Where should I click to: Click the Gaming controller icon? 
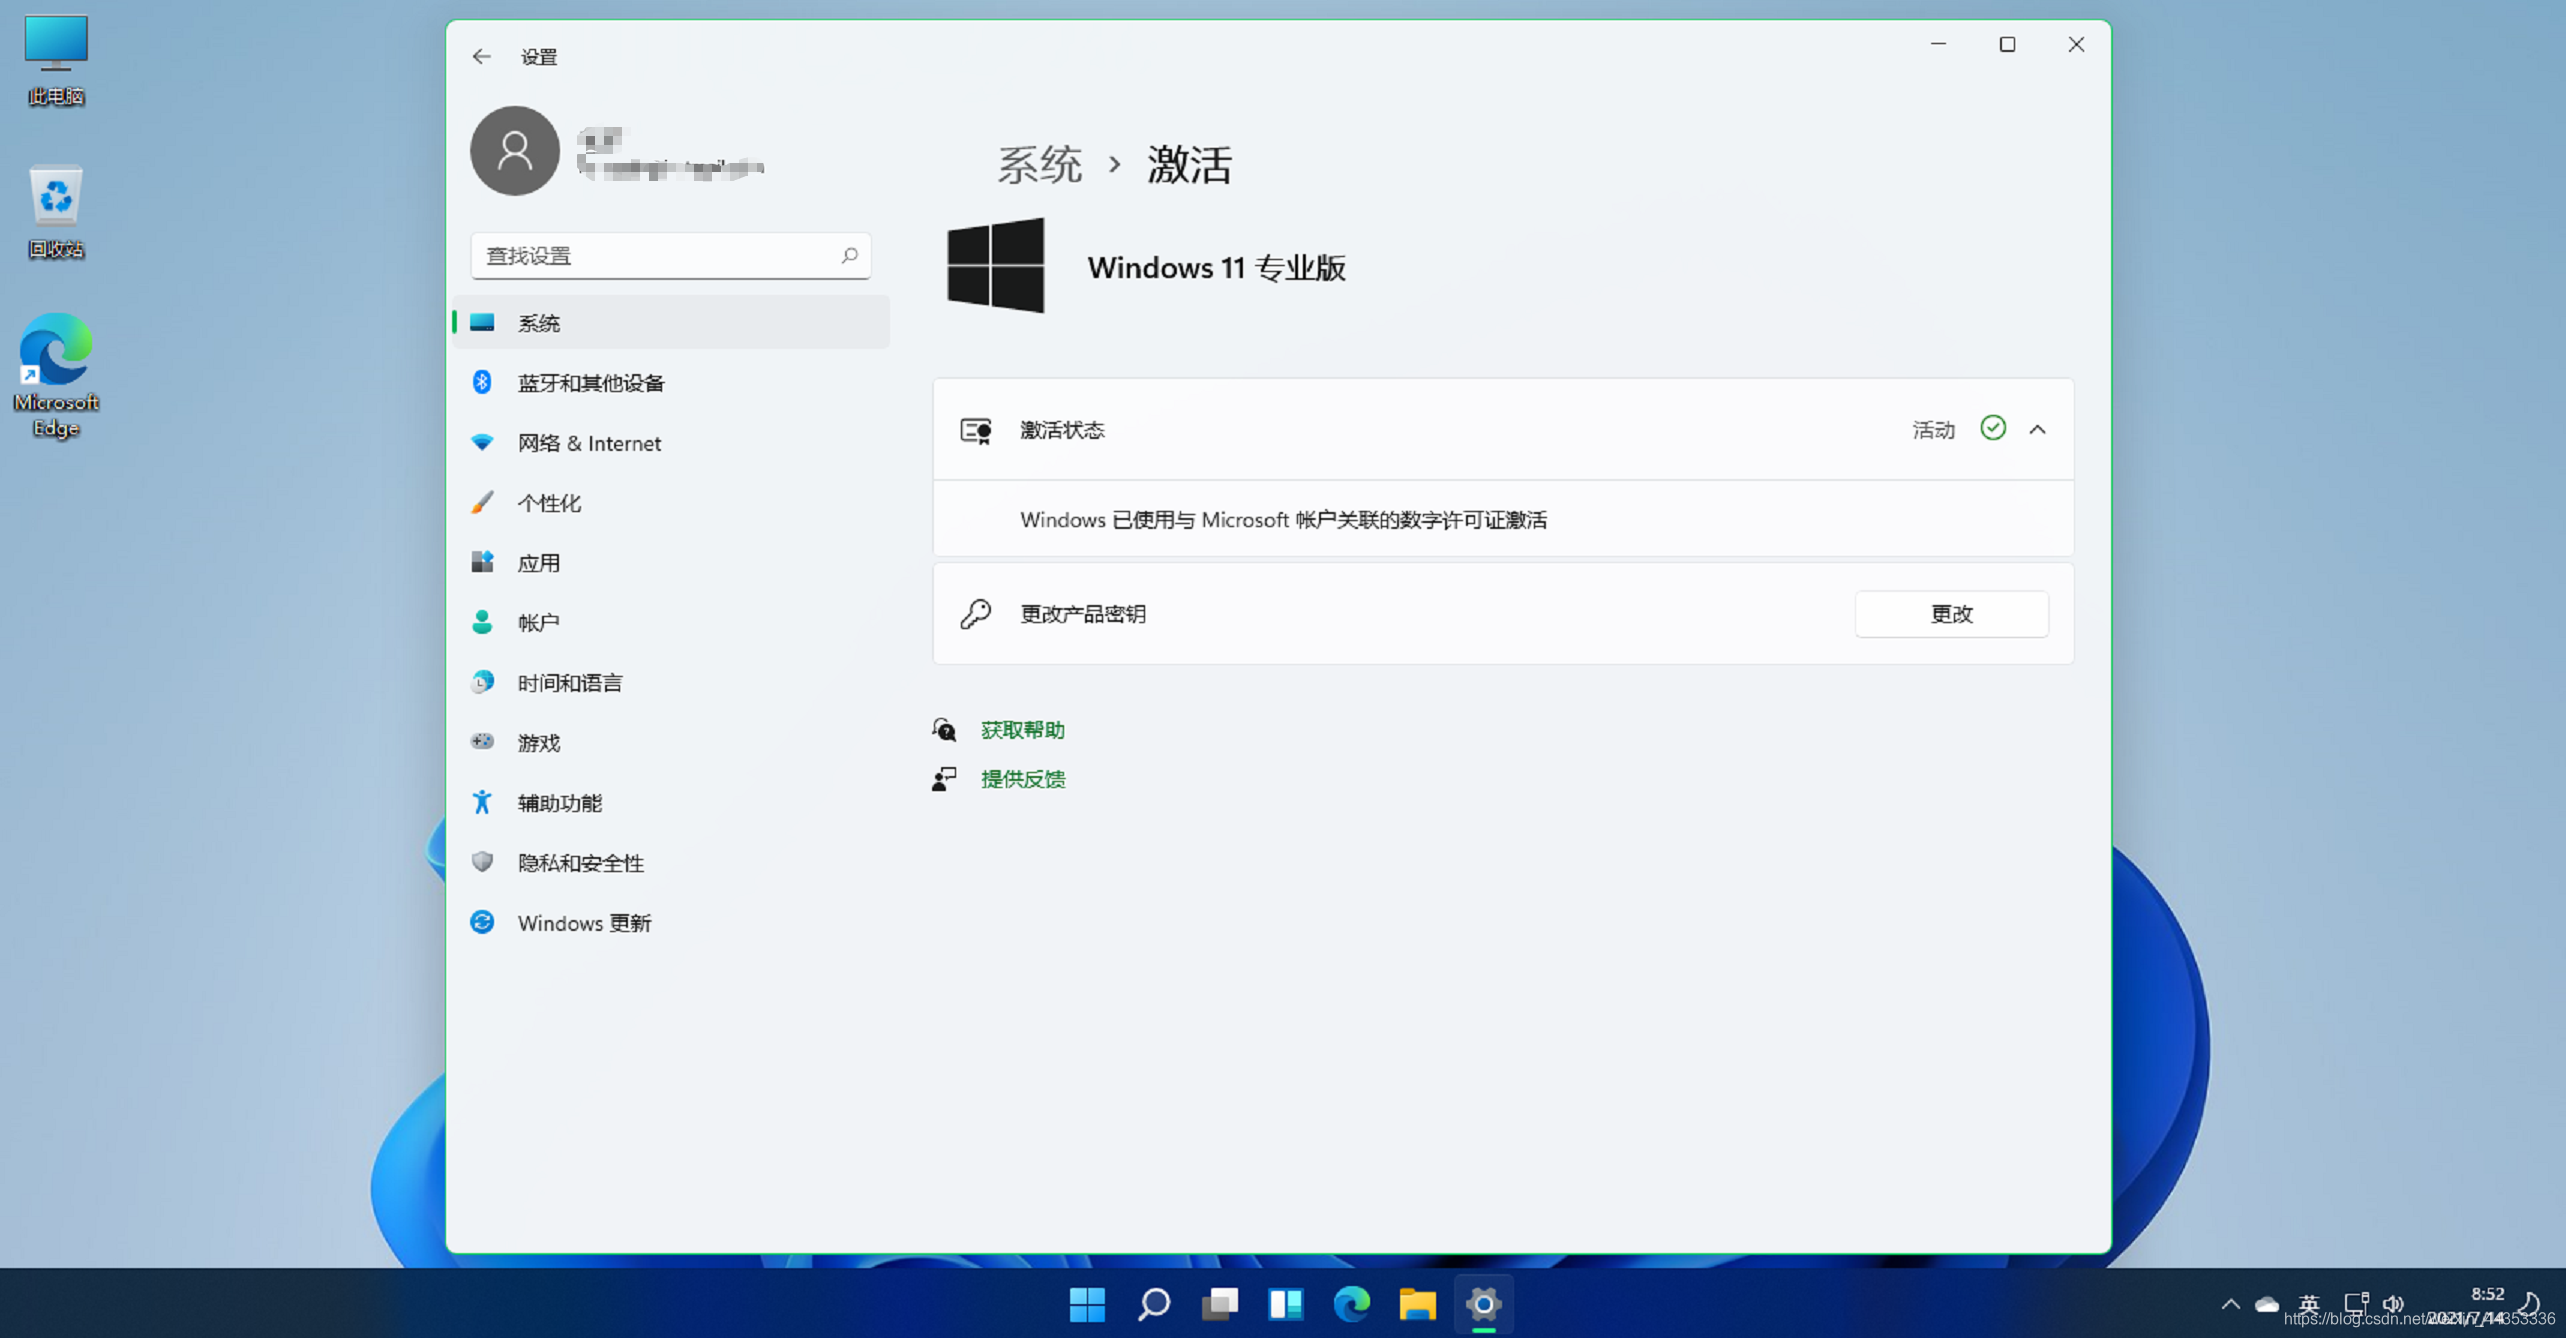483,742
